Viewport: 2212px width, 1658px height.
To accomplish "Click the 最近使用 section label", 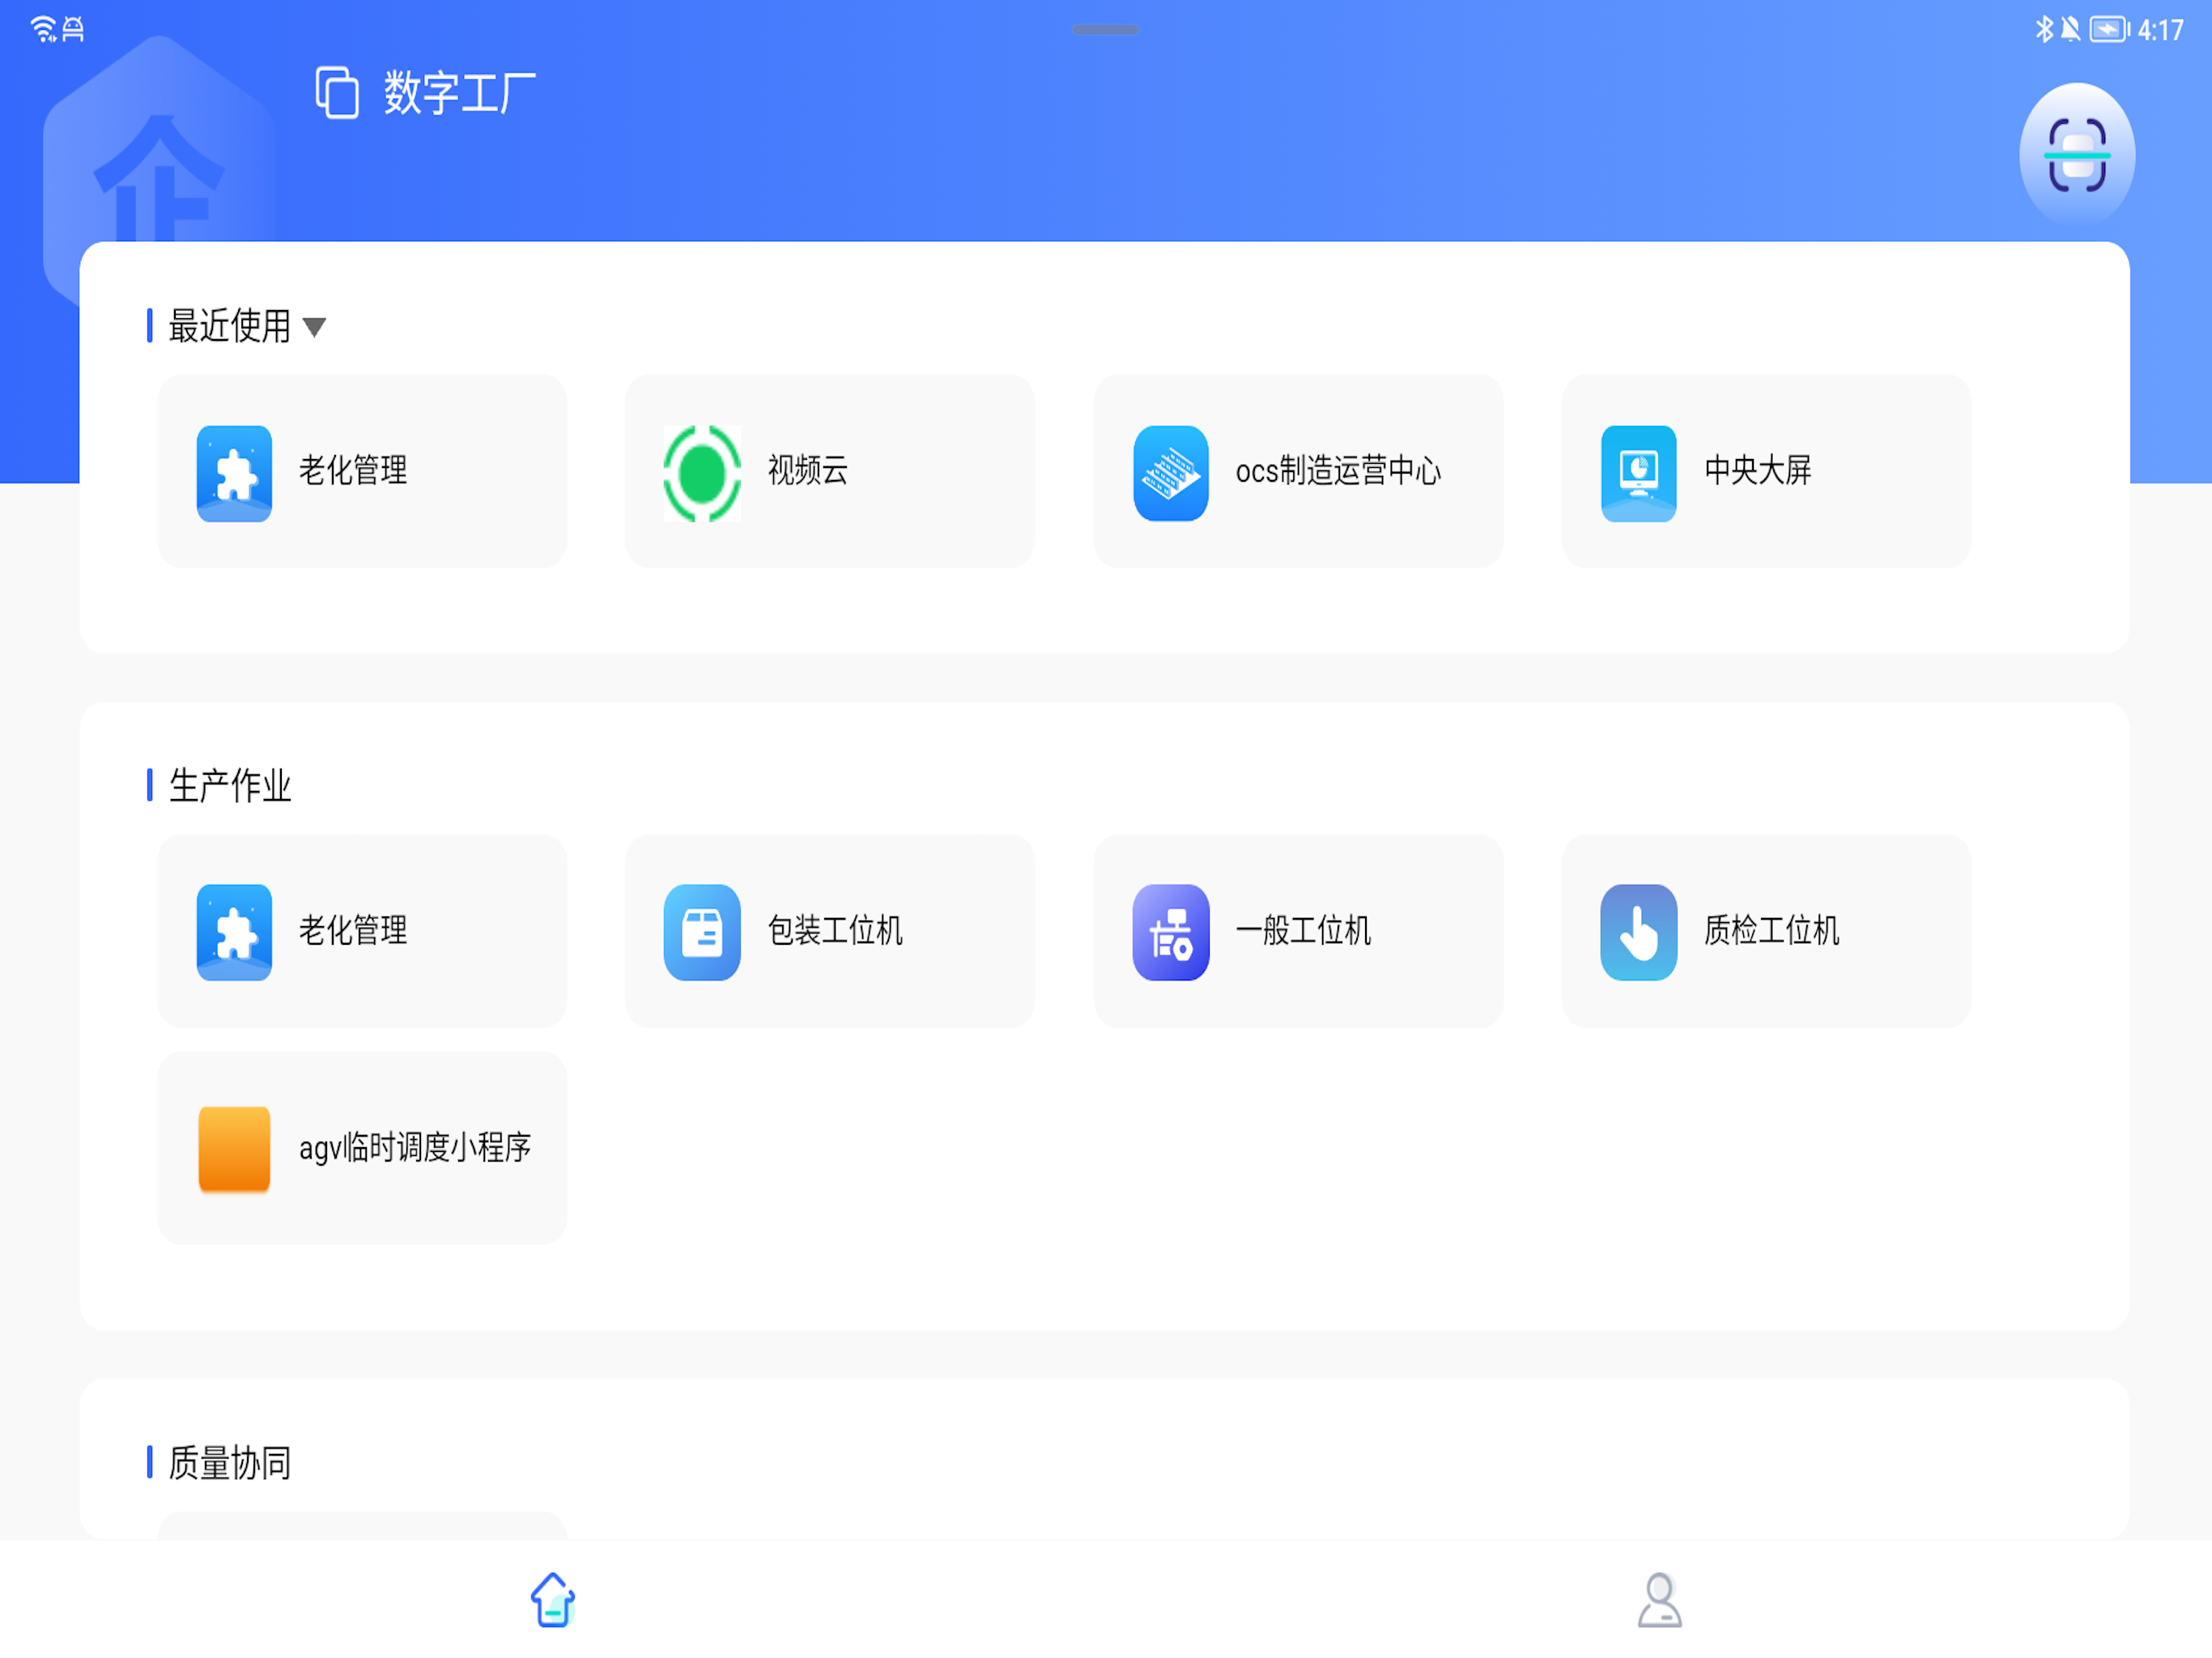I will click(x=229, y=326).
